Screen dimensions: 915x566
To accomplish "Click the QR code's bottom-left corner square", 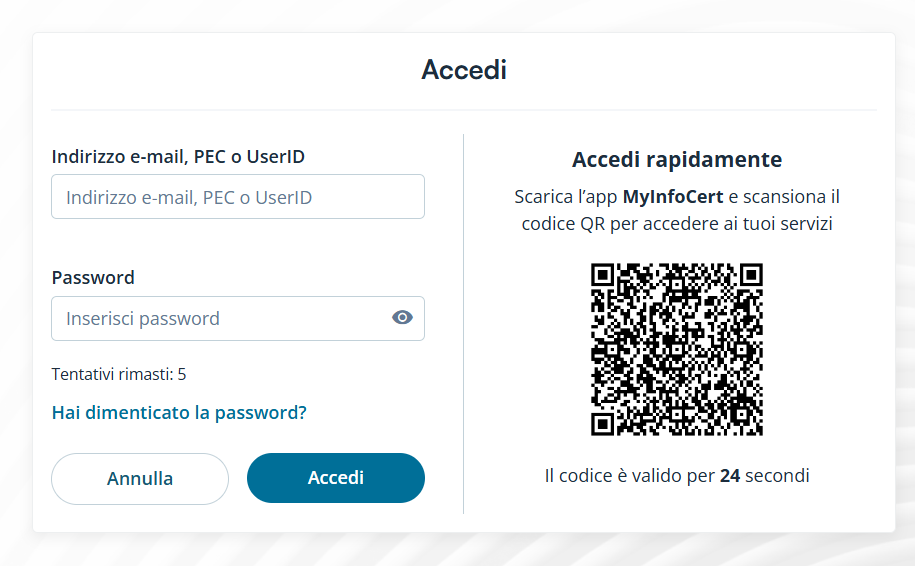I will click(x=602, y=424).
